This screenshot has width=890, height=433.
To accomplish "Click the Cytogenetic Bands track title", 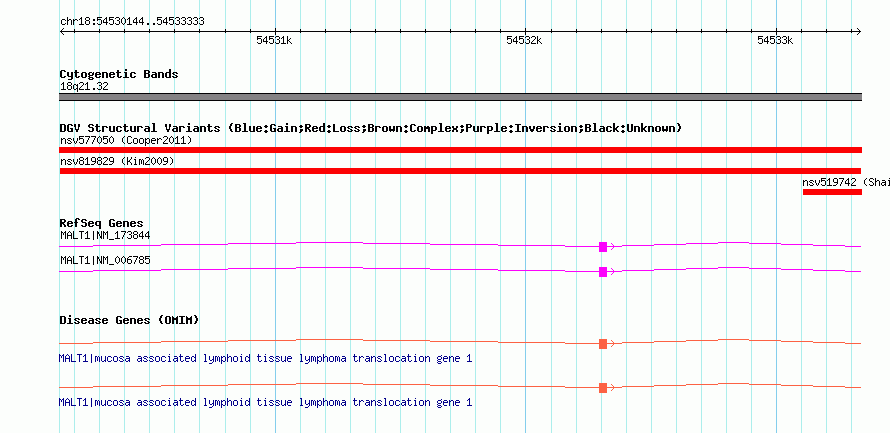I will tap(119, 74).
